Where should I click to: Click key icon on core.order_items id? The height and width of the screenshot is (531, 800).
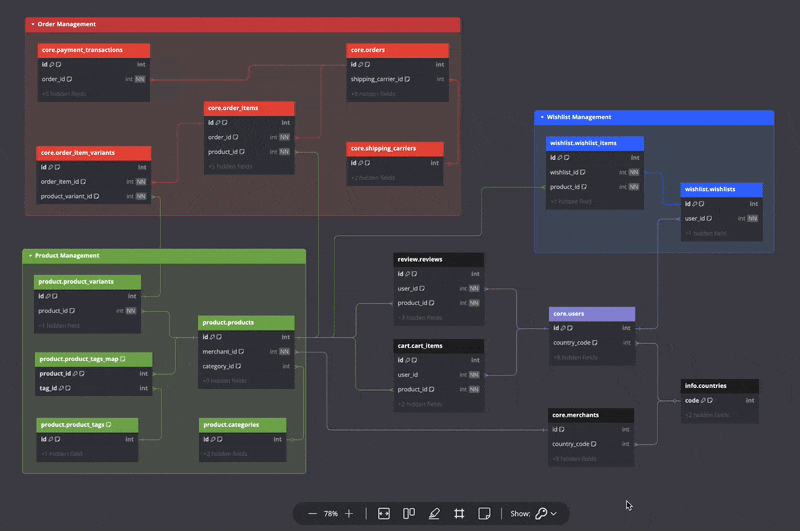point(217,123)
